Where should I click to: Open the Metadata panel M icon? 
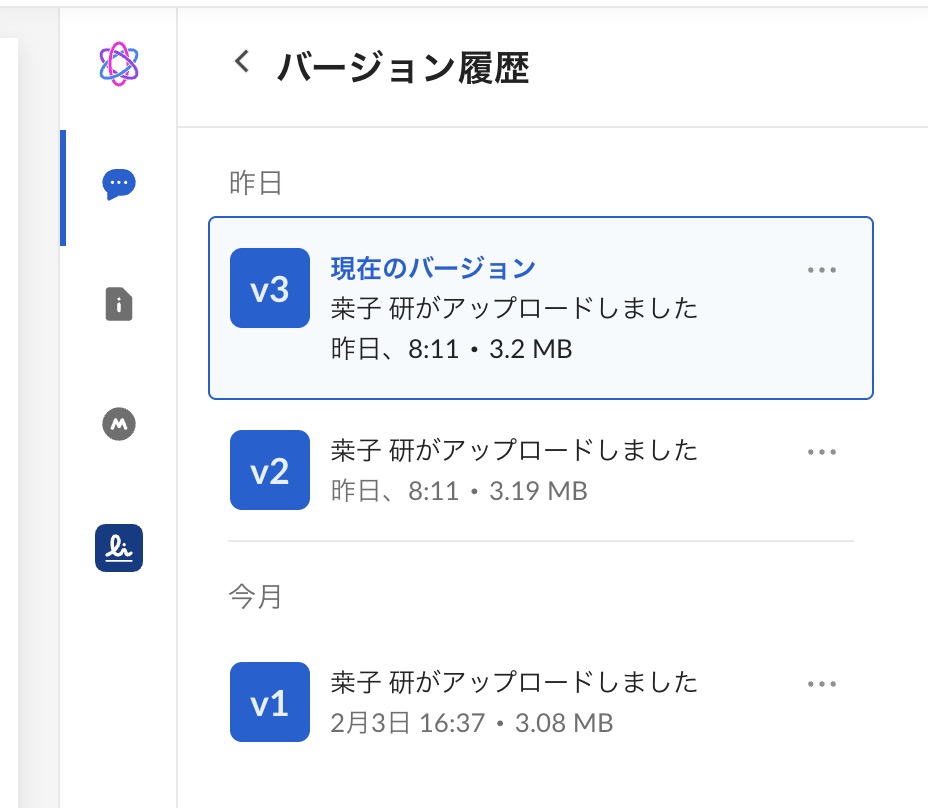[x=119, y=424]
